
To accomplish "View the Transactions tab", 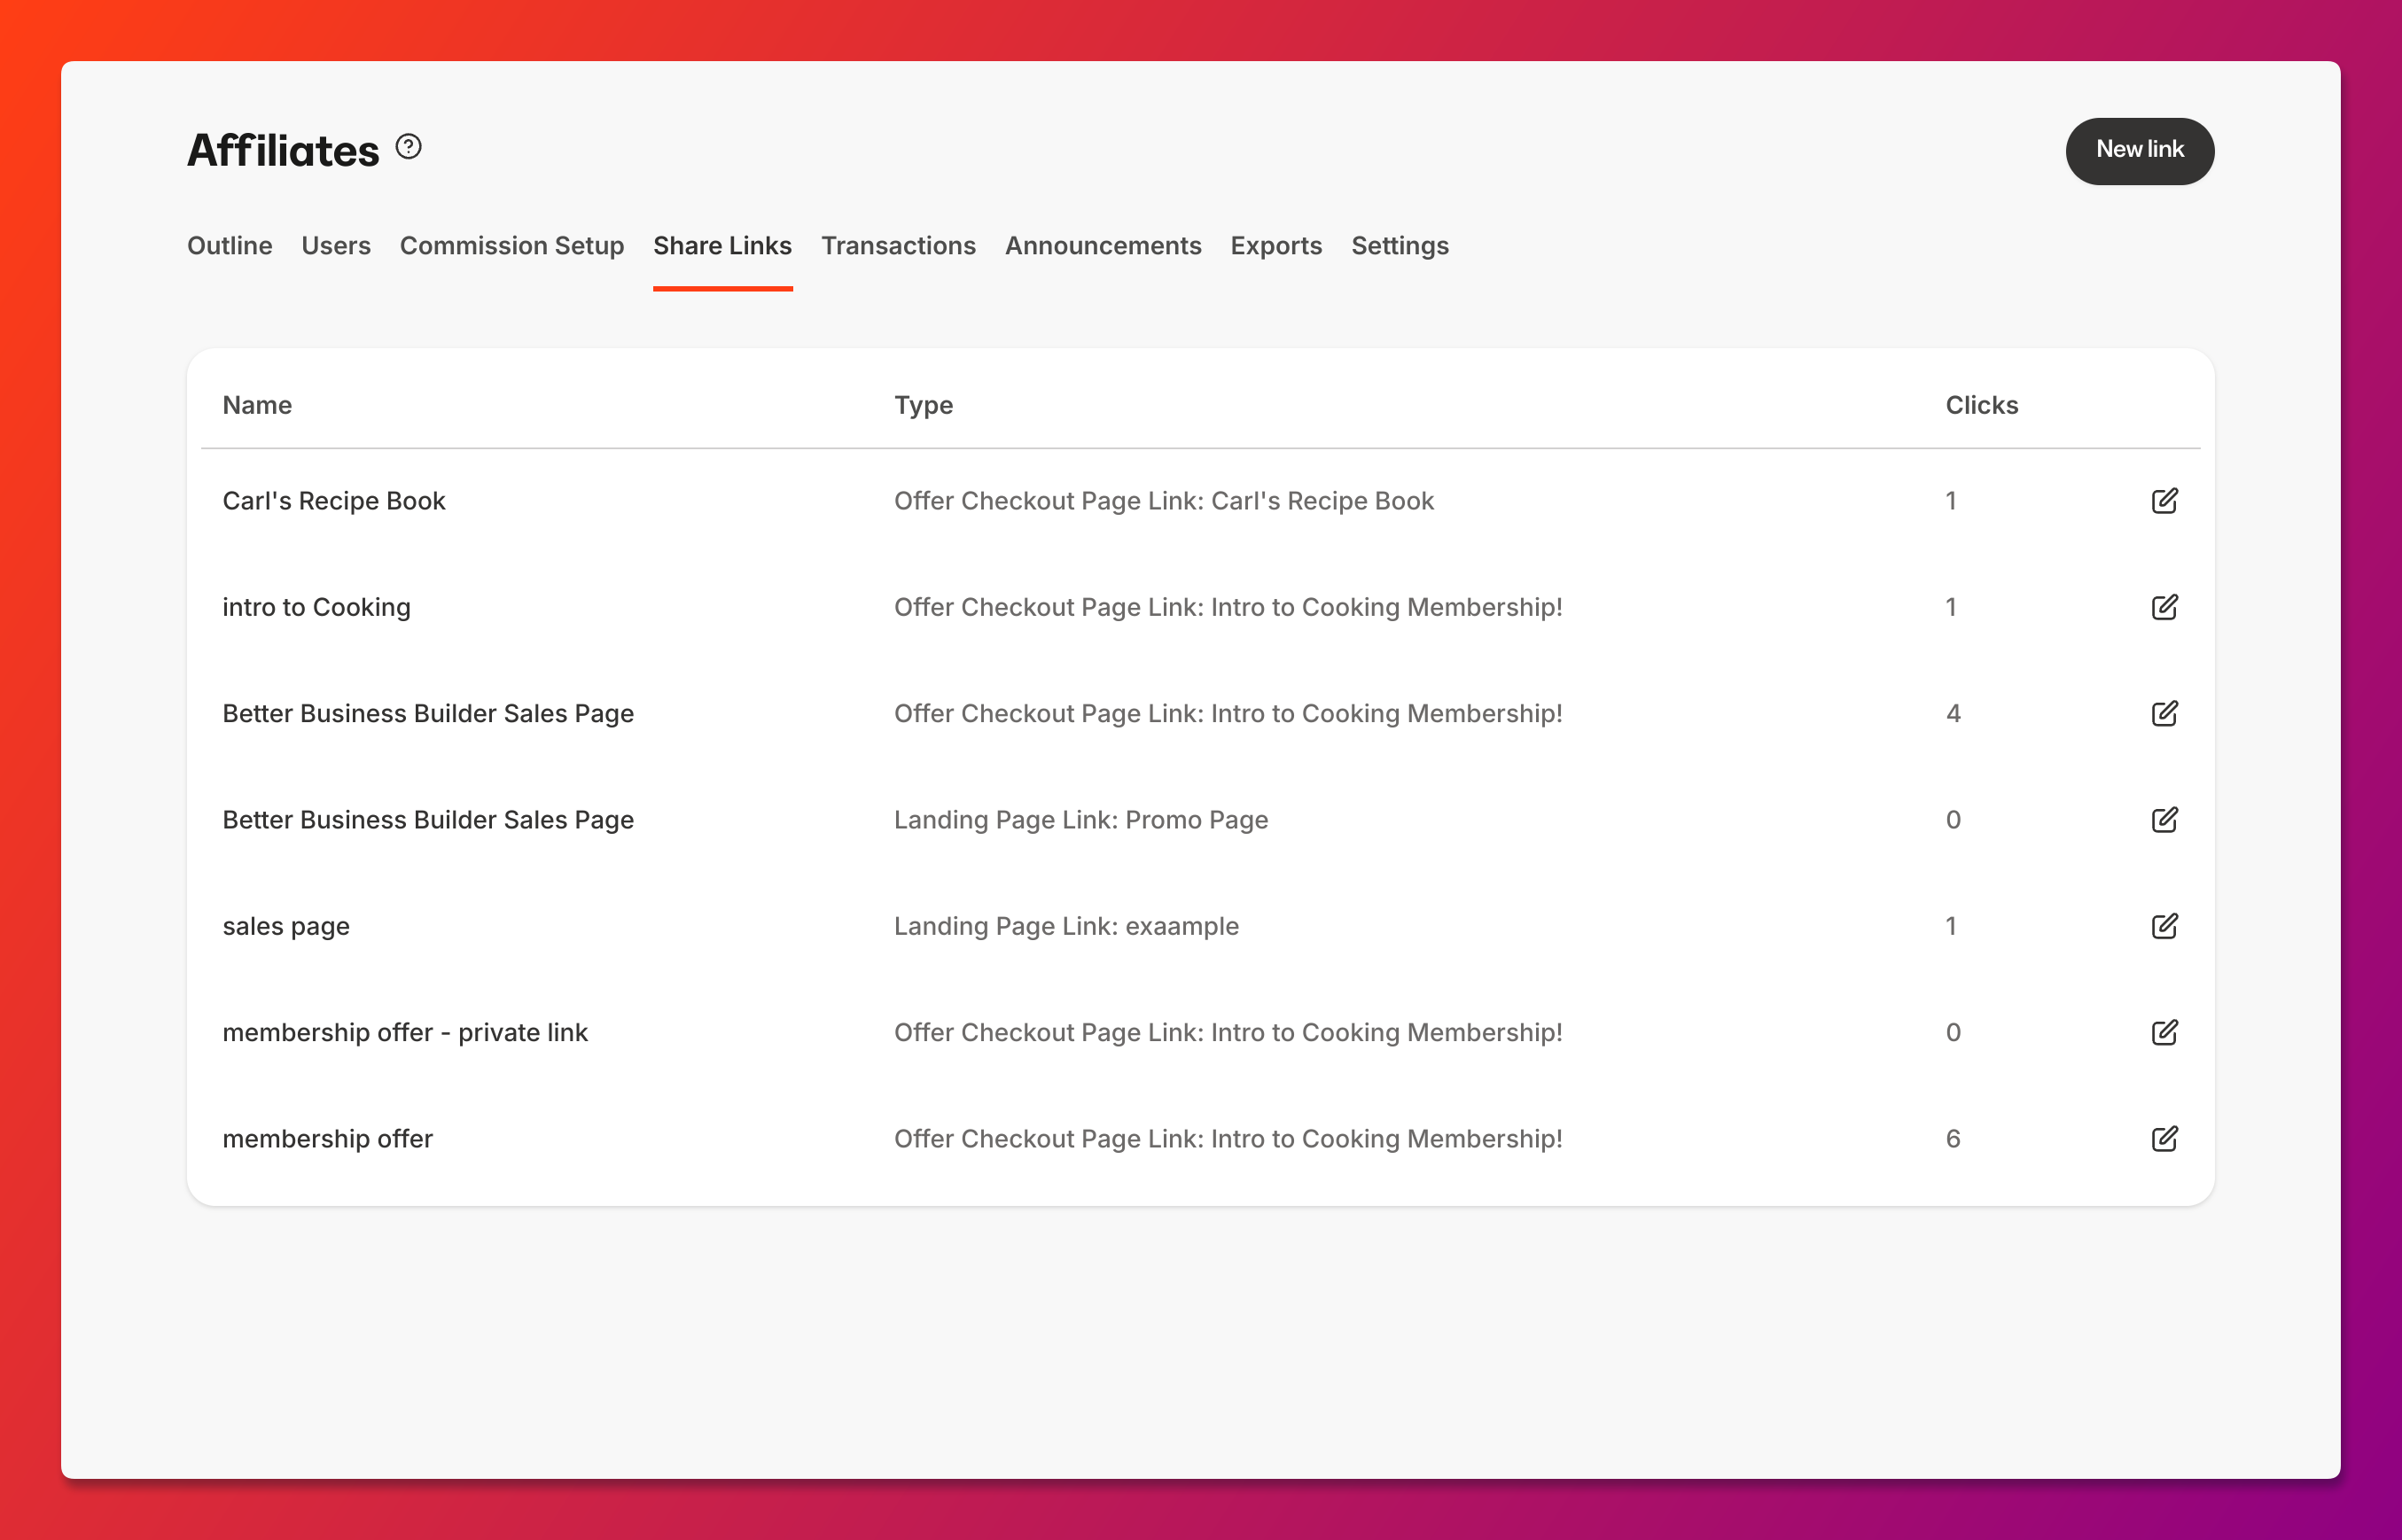I will pos(898,246).
